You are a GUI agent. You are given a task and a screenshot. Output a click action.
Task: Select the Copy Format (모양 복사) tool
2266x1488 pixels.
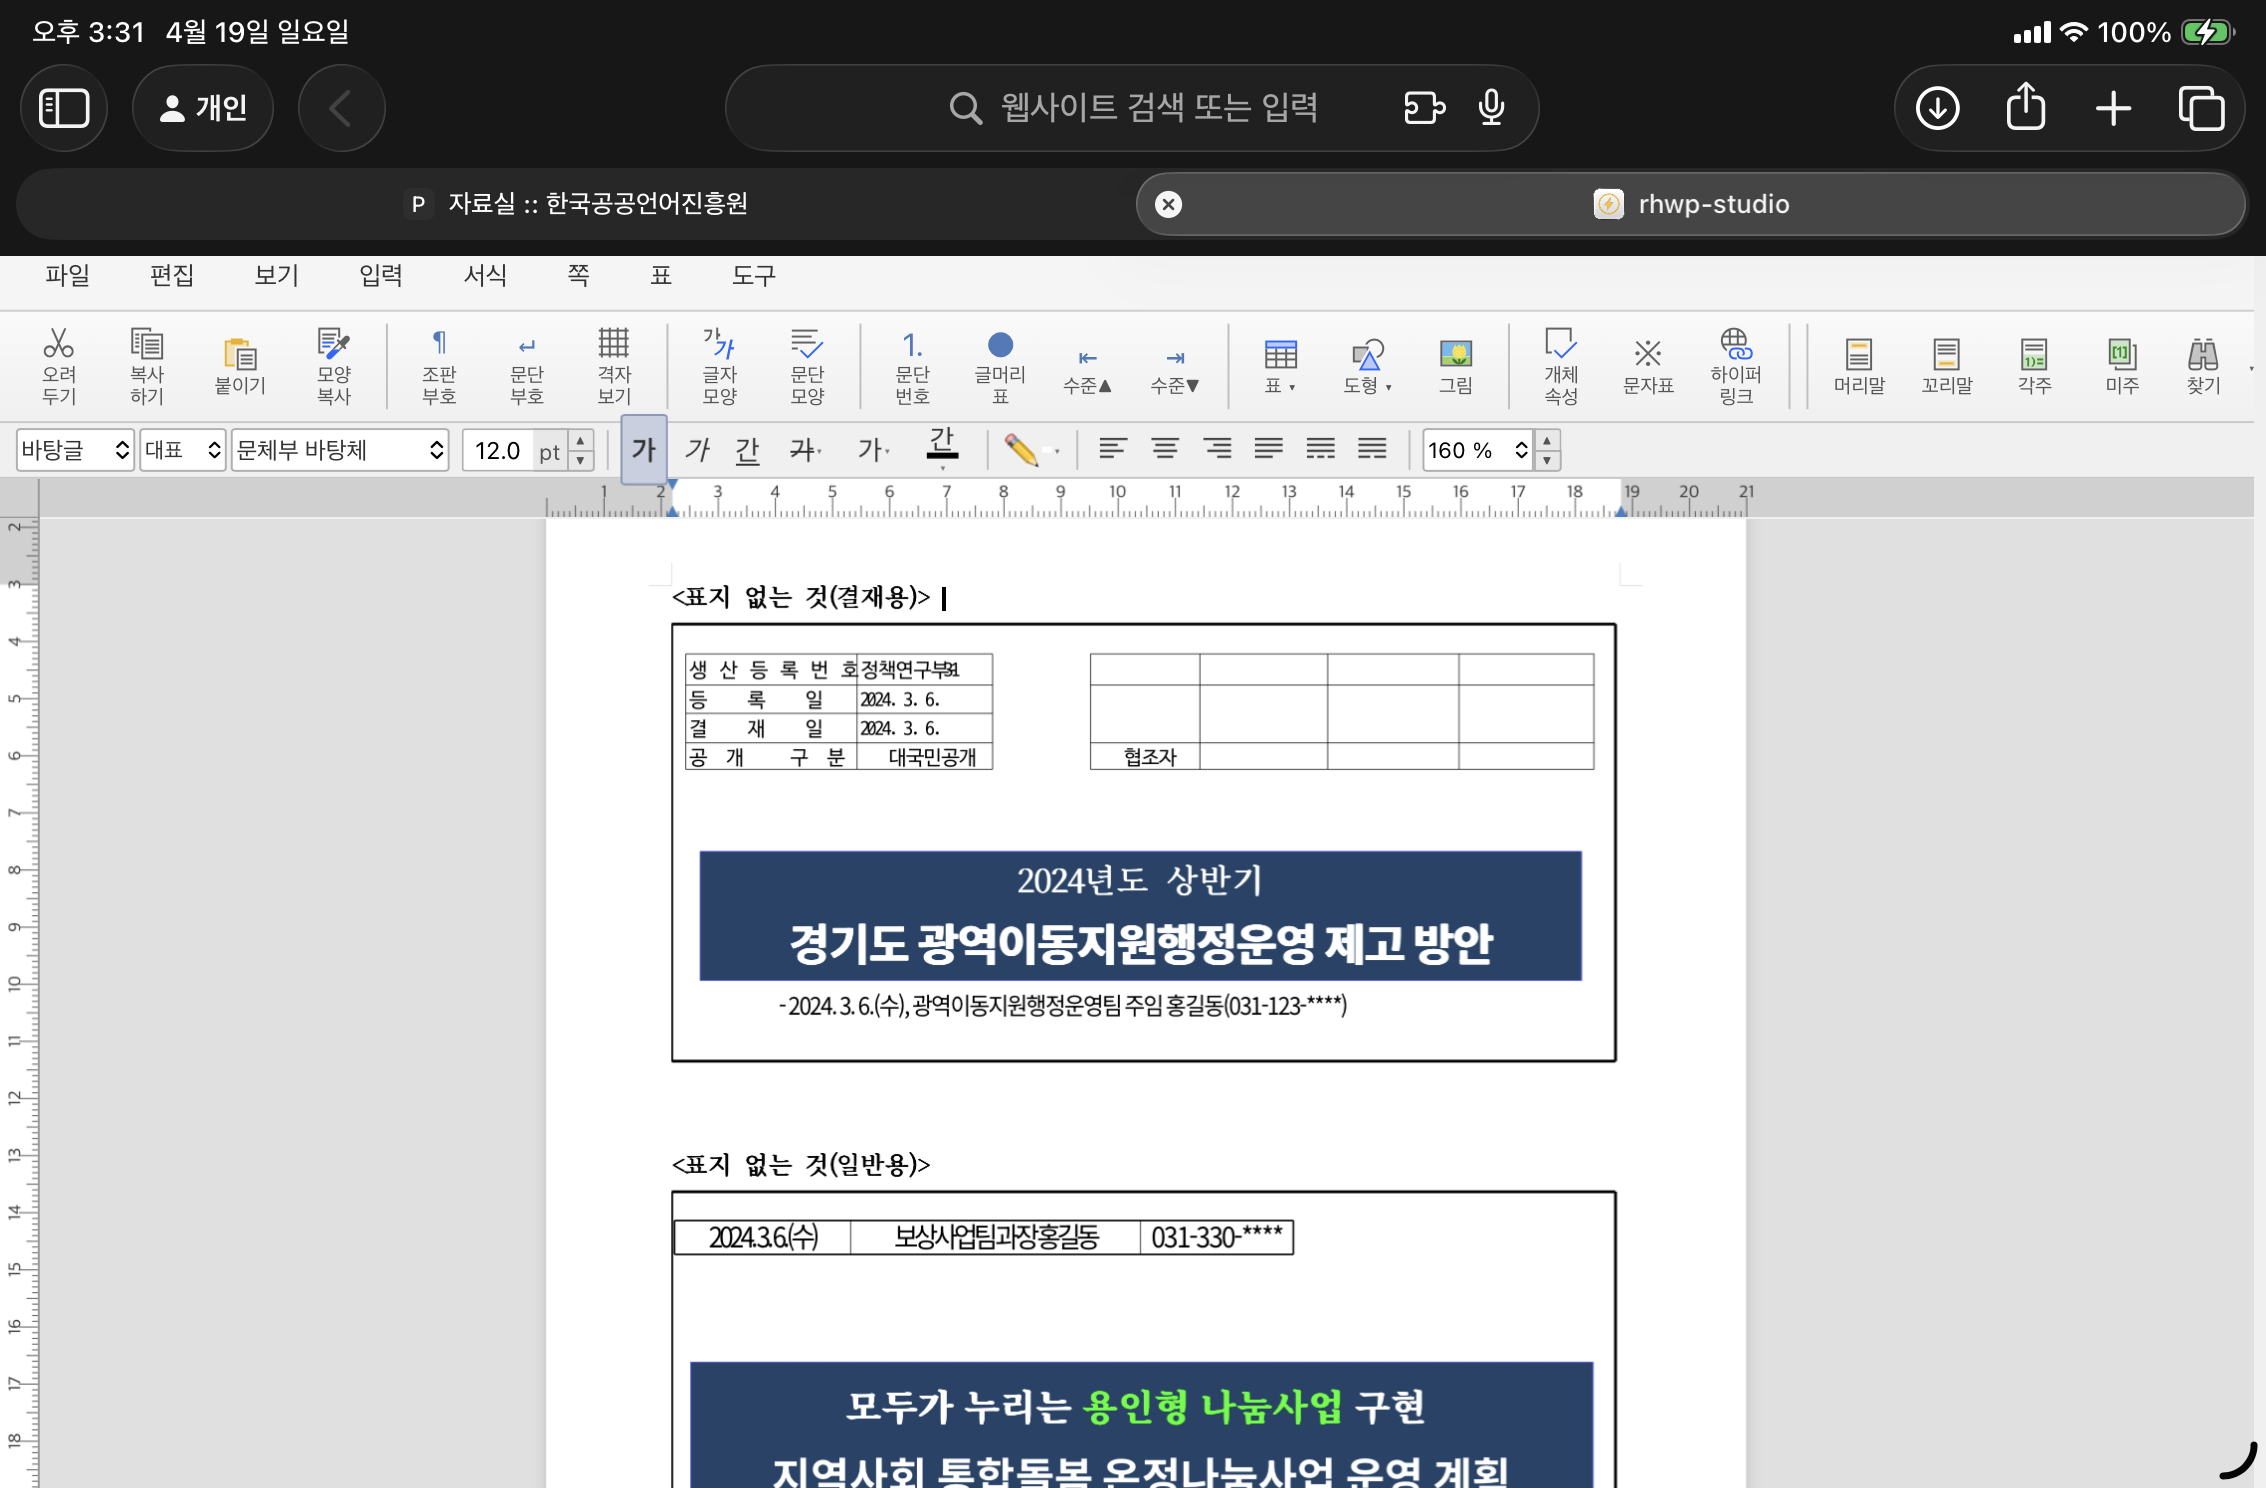click(x=334, y=366)
